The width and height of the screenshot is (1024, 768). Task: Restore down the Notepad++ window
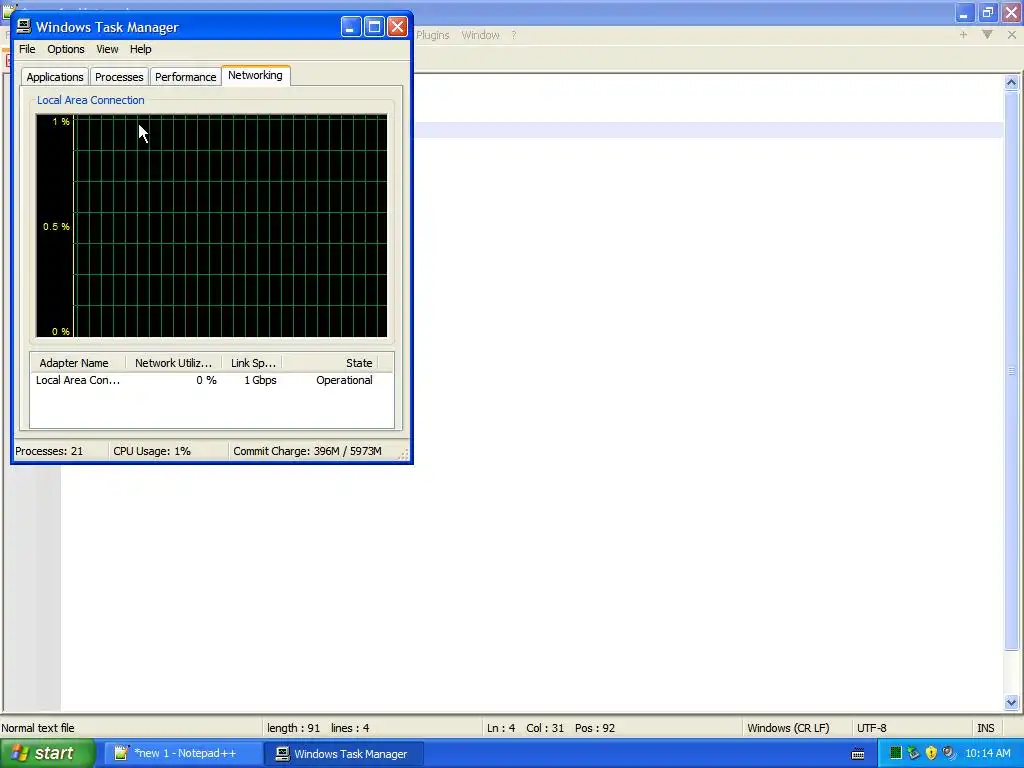987,12
